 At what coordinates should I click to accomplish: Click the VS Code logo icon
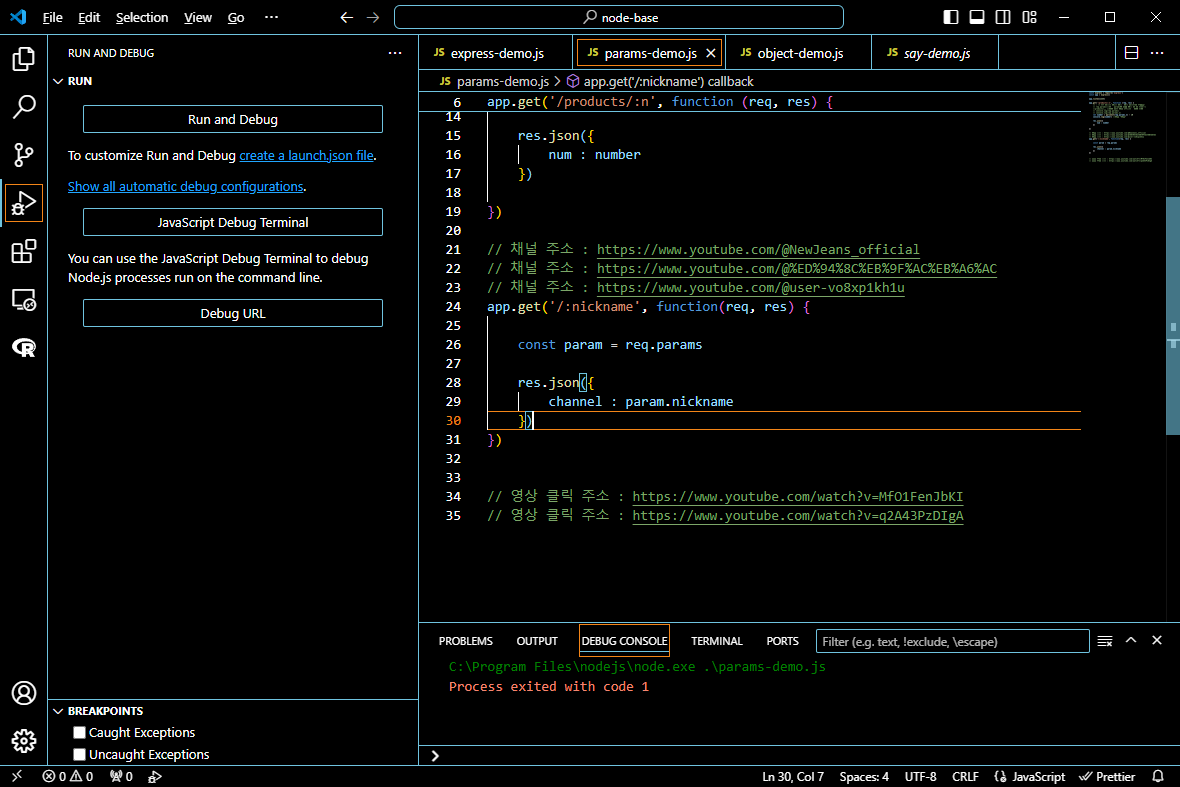(x=18, y=17)
